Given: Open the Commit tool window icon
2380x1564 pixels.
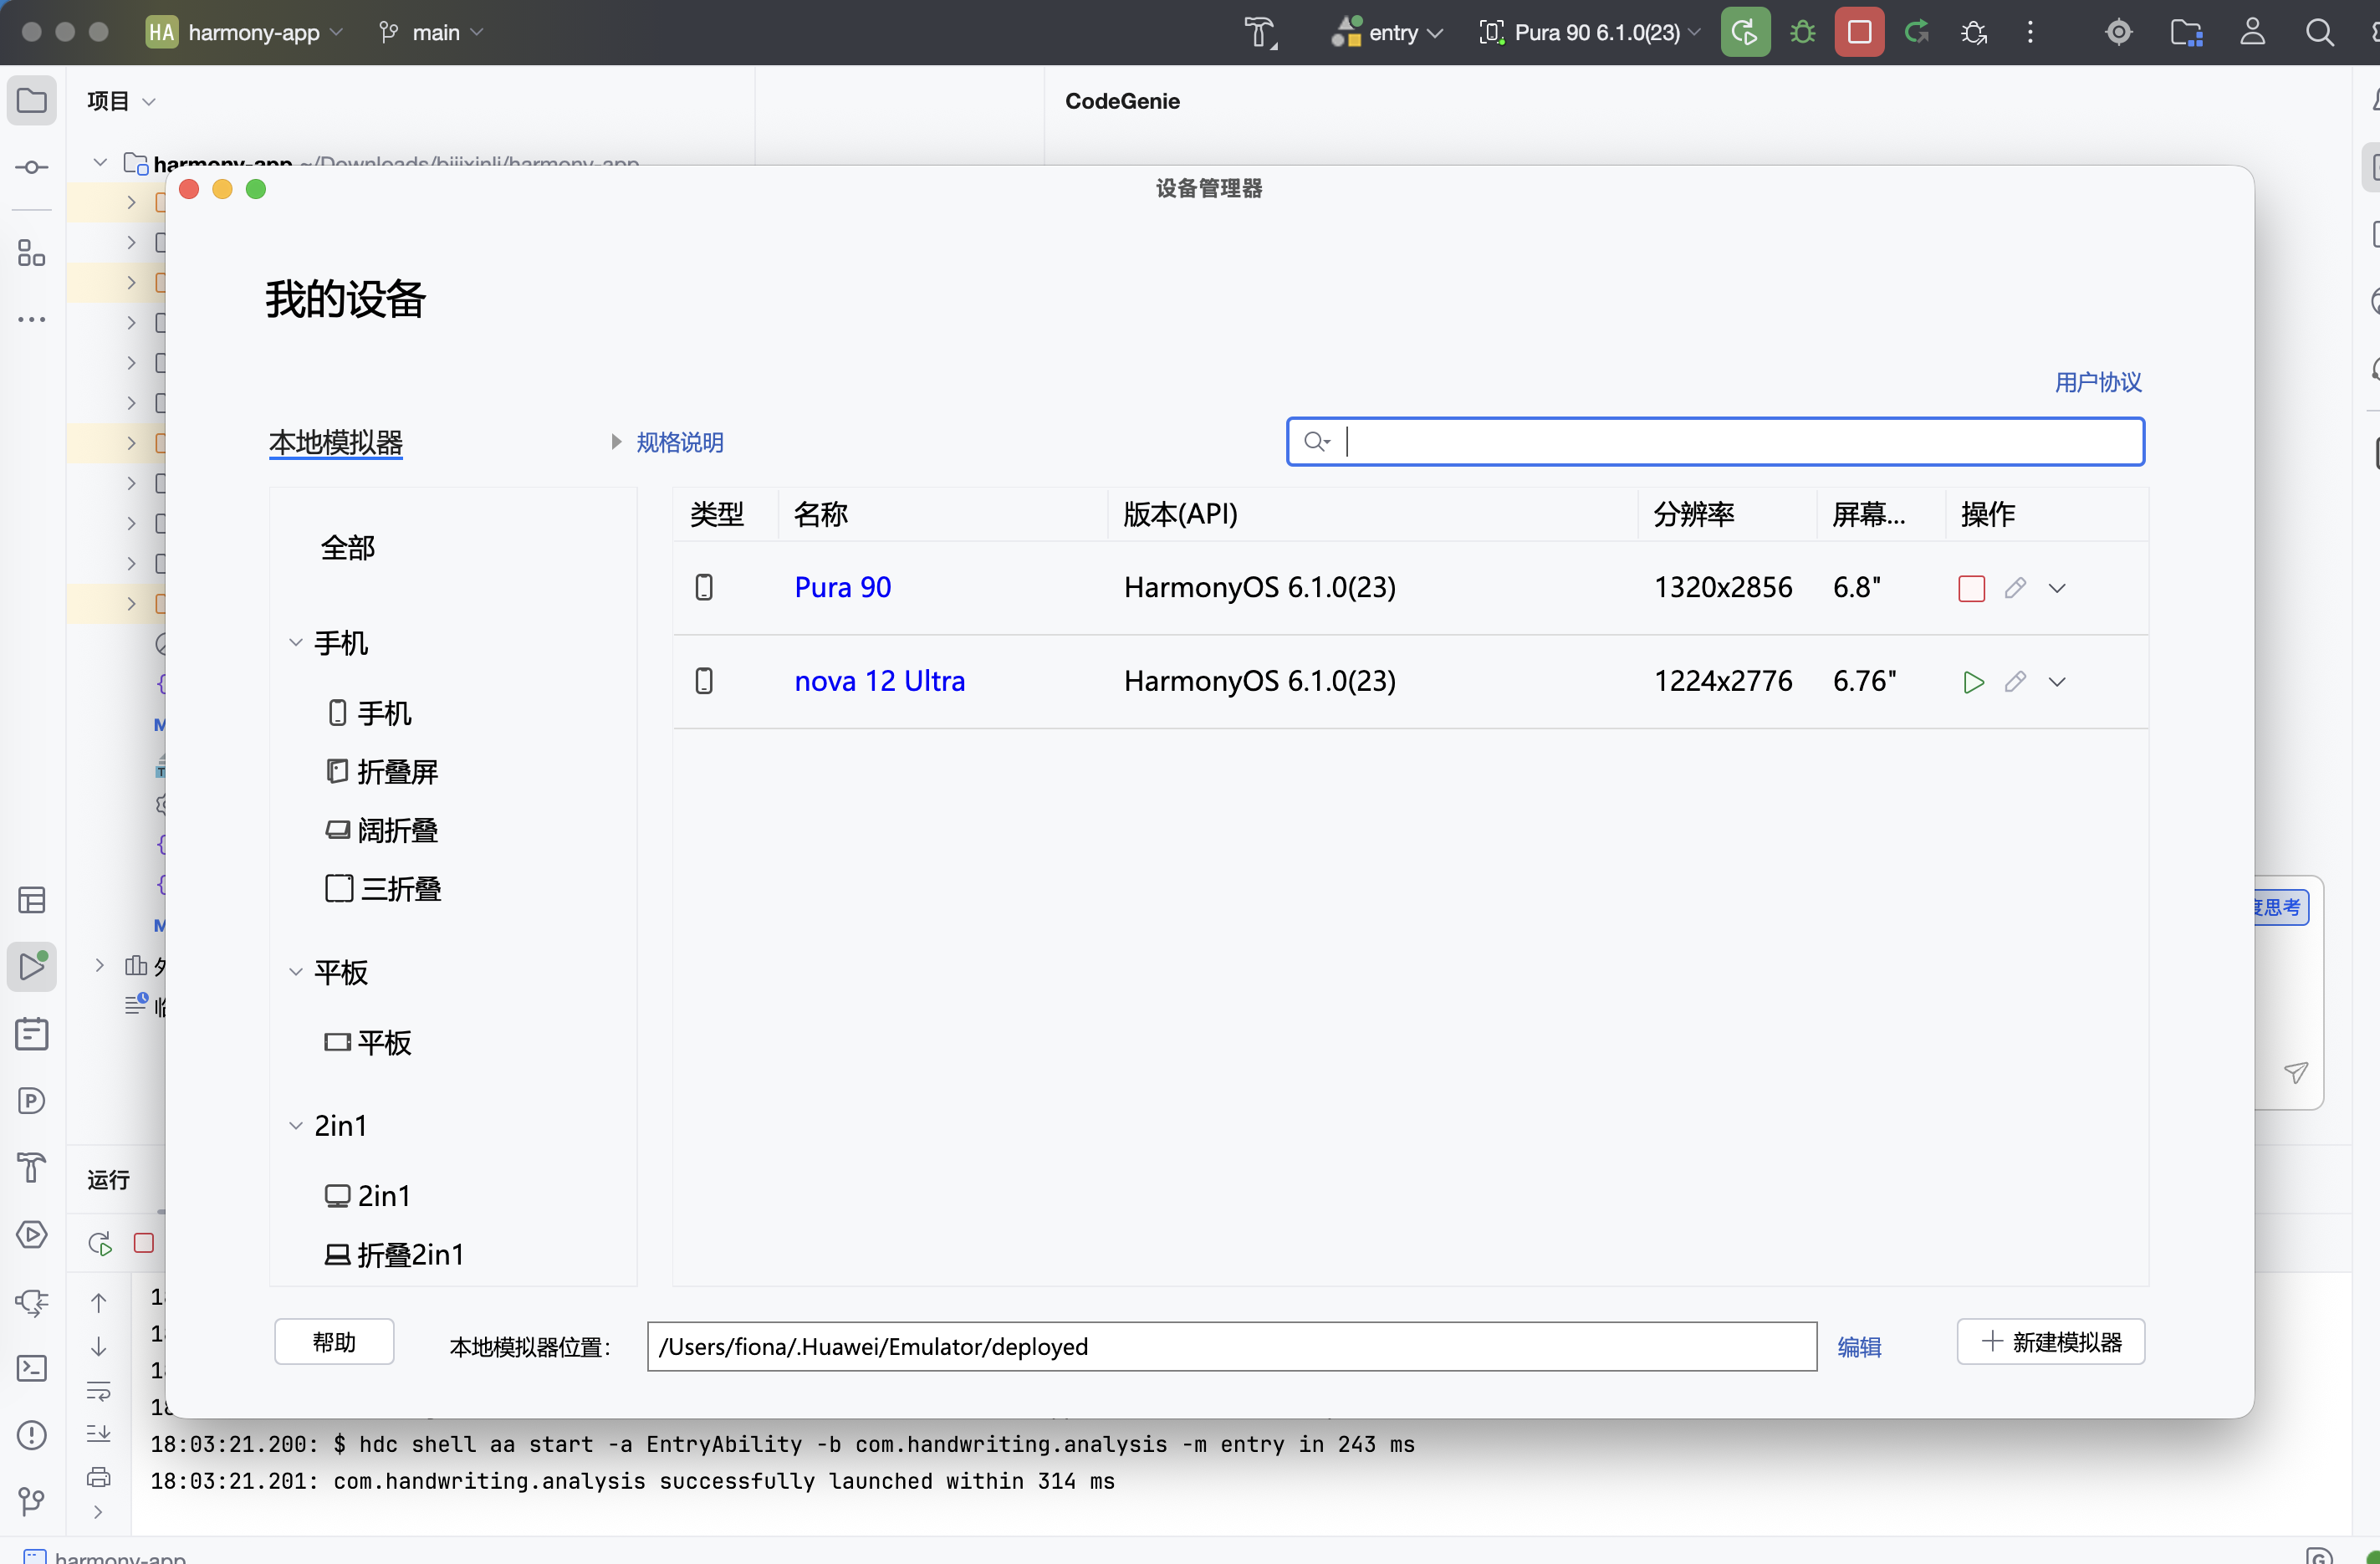Looking at the screenshot, I should tap(32, 167).
